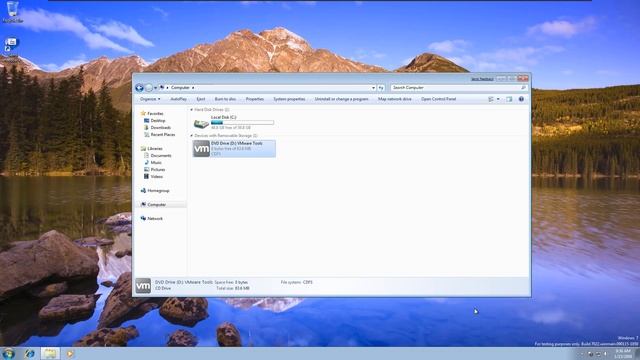Click the Favorites star icon

pos(143,113)
